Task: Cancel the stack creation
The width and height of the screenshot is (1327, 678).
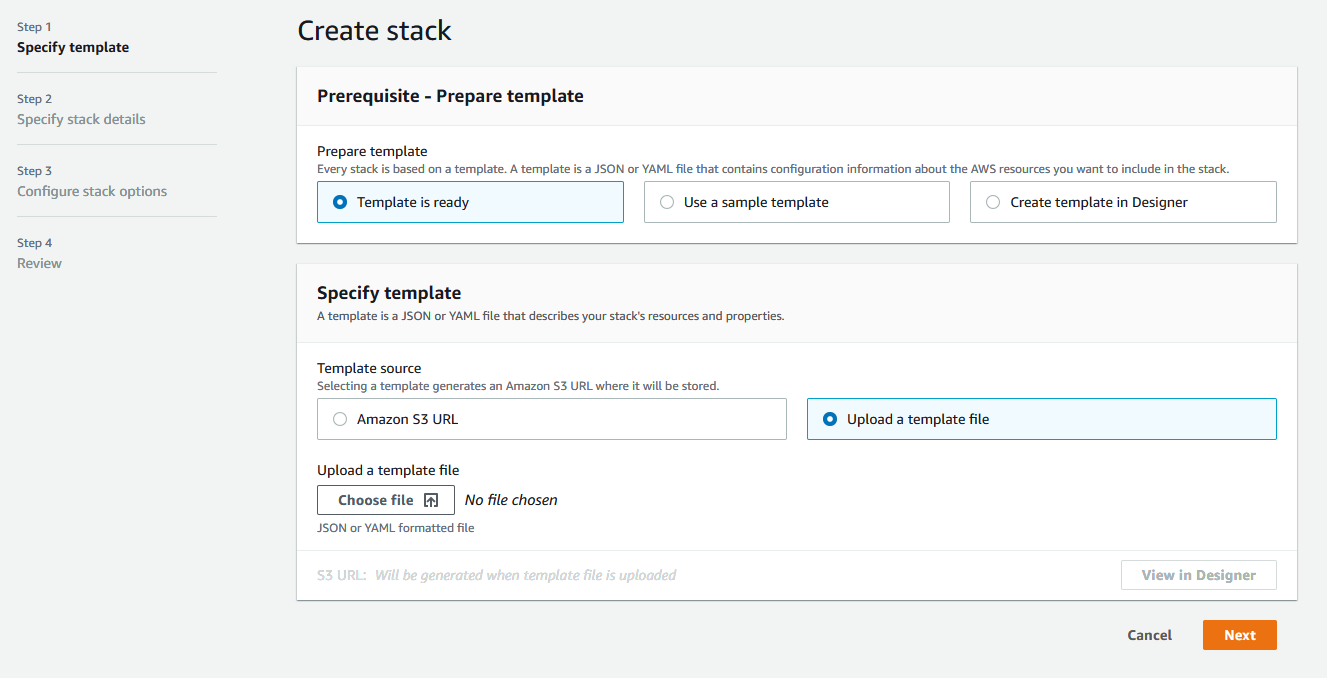Action: pos(1149,635)
